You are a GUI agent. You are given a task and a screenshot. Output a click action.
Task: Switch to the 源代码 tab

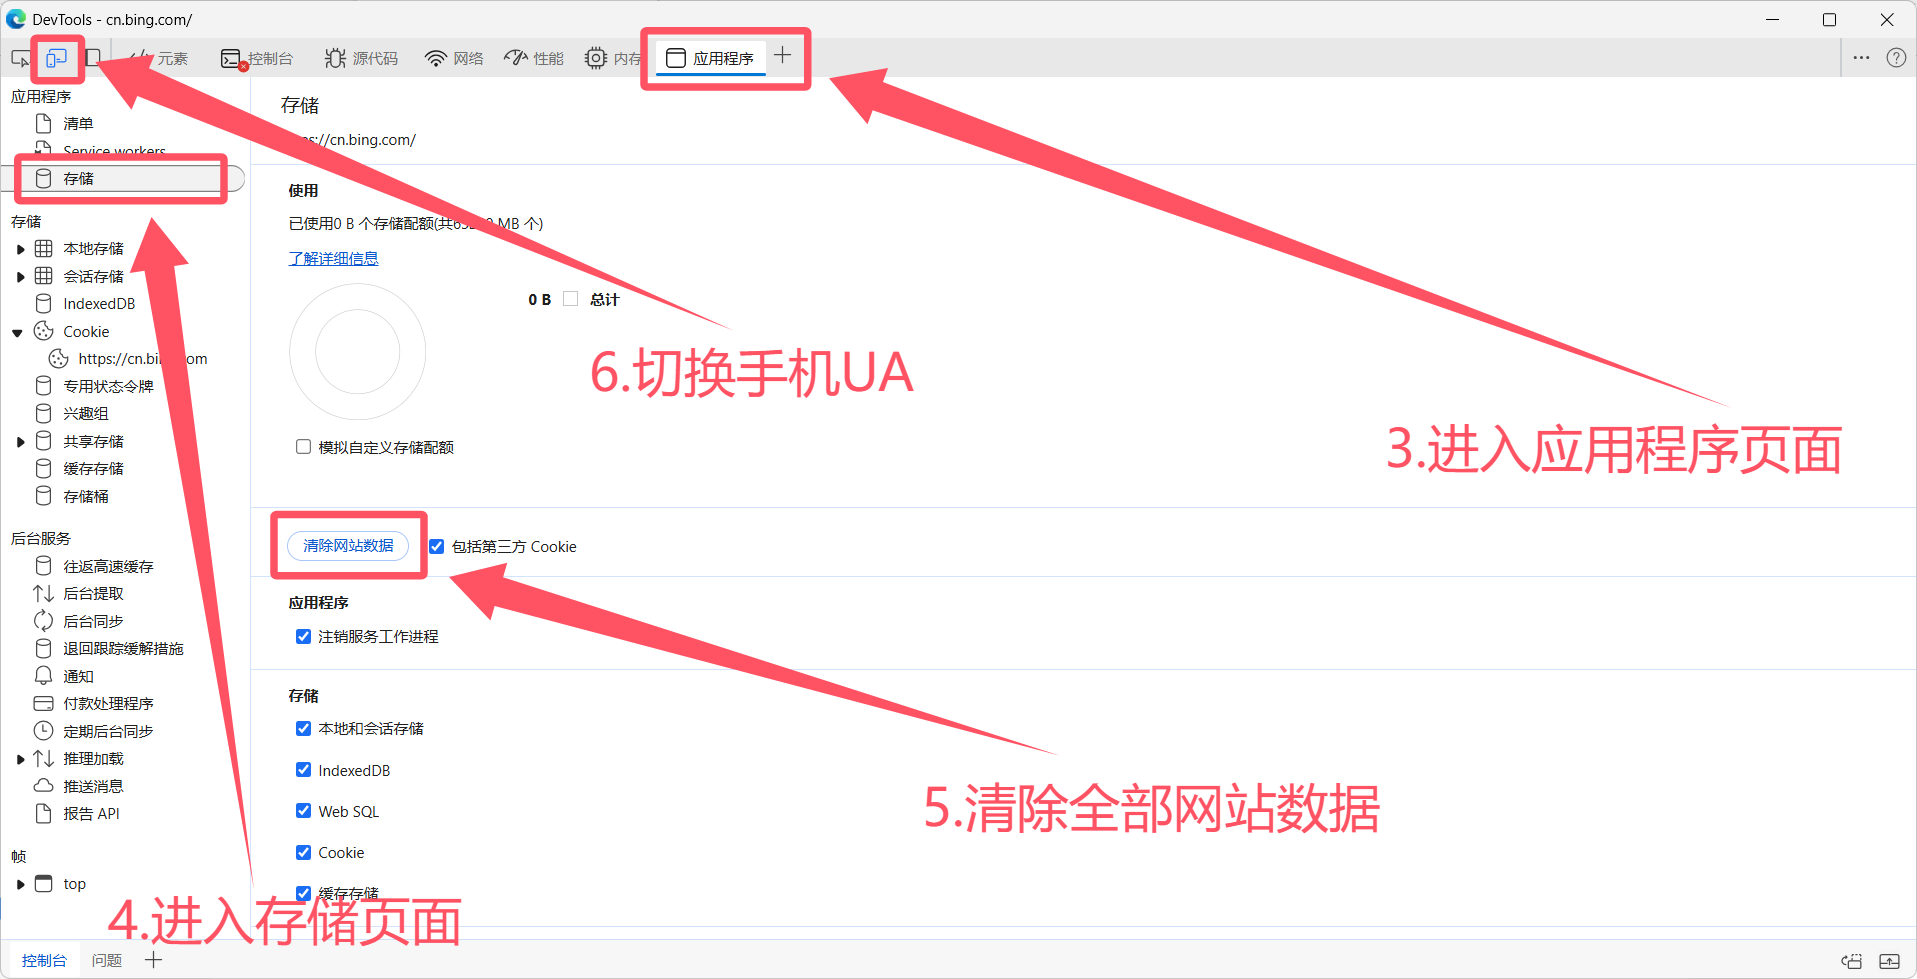[x=362, y=59]
